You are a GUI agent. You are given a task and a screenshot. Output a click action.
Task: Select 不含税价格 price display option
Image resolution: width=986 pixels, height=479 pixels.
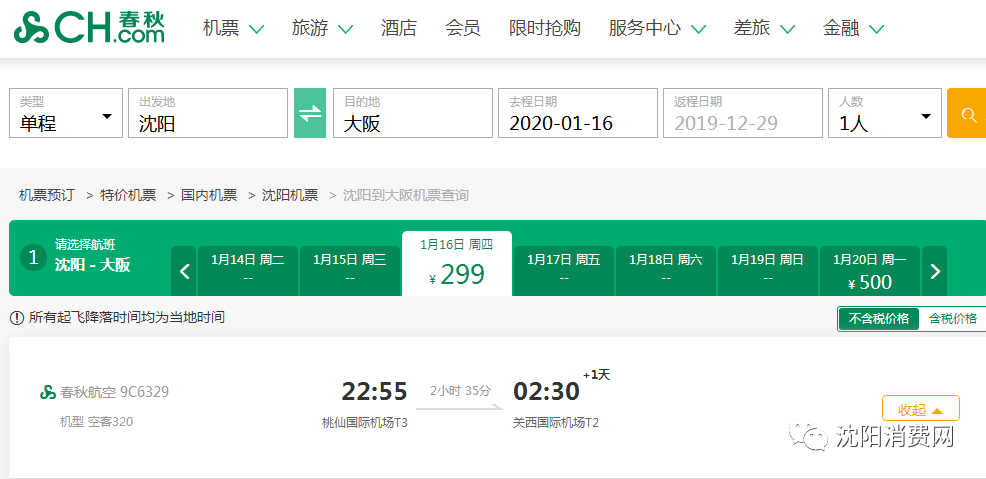tap(878, 319)
